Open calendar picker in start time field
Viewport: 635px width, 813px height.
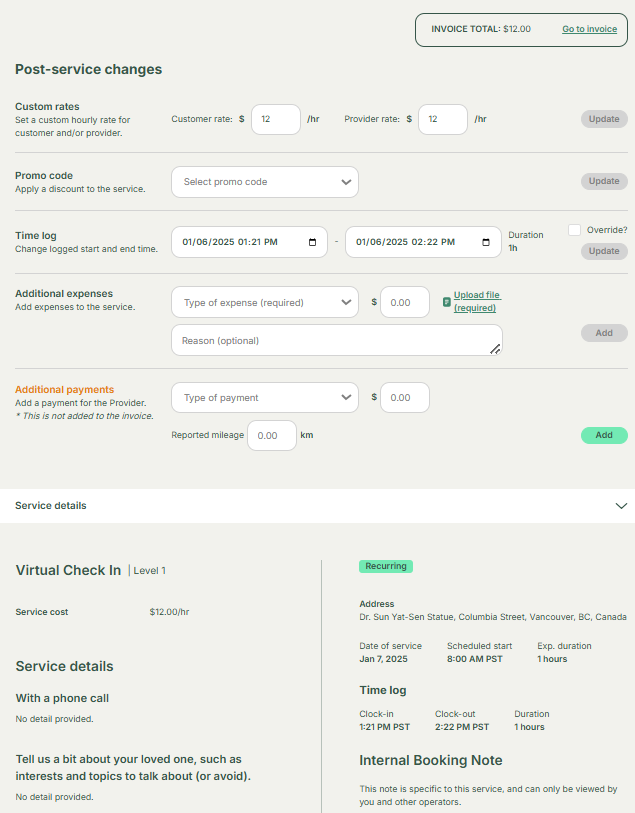313,242
